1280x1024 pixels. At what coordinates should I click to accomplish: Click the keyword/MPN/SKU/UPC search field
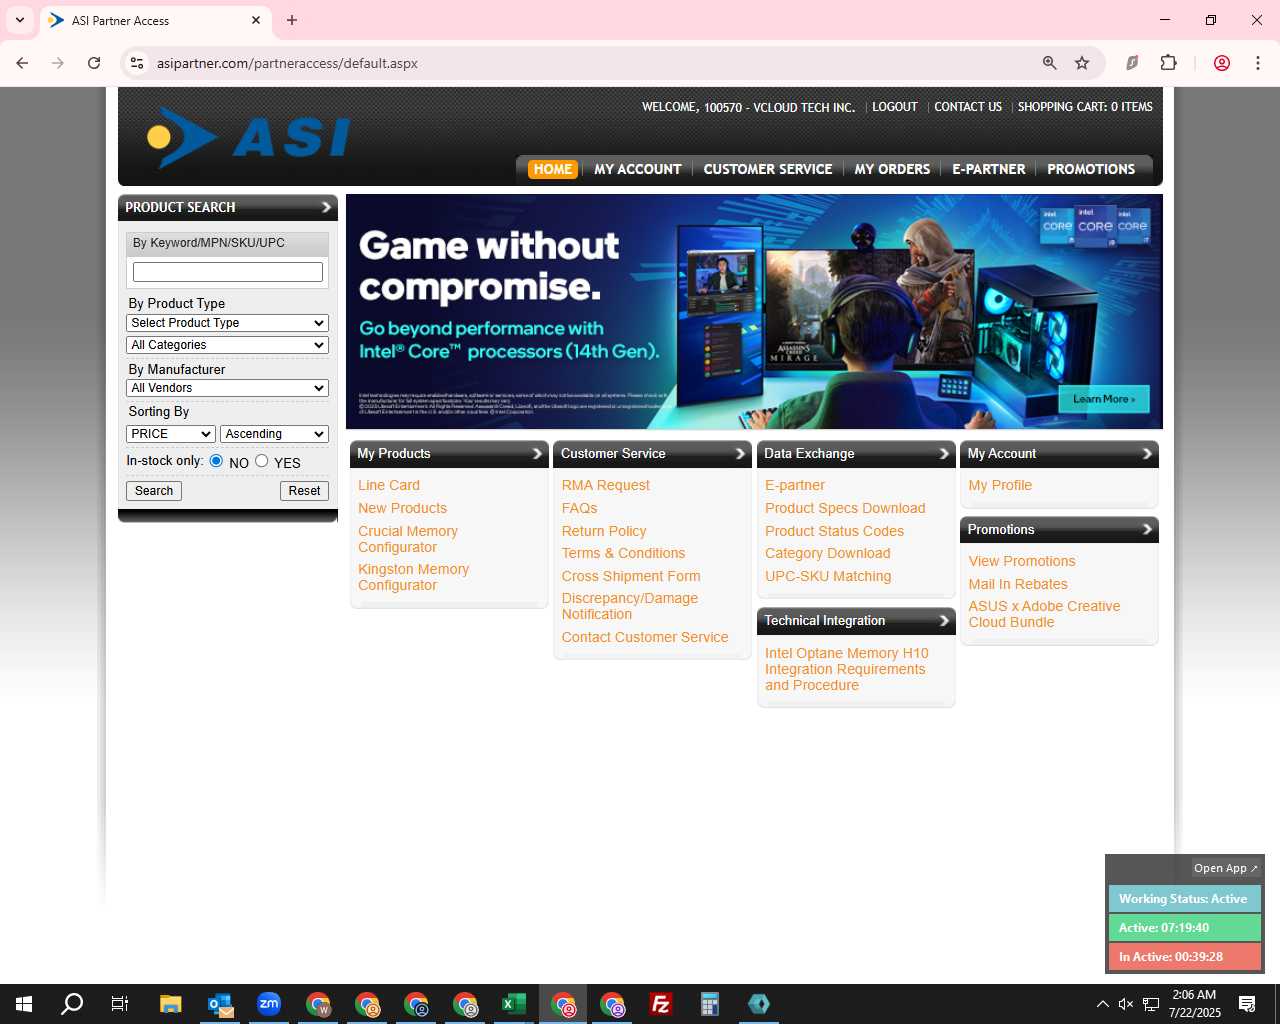coord(228,272)
